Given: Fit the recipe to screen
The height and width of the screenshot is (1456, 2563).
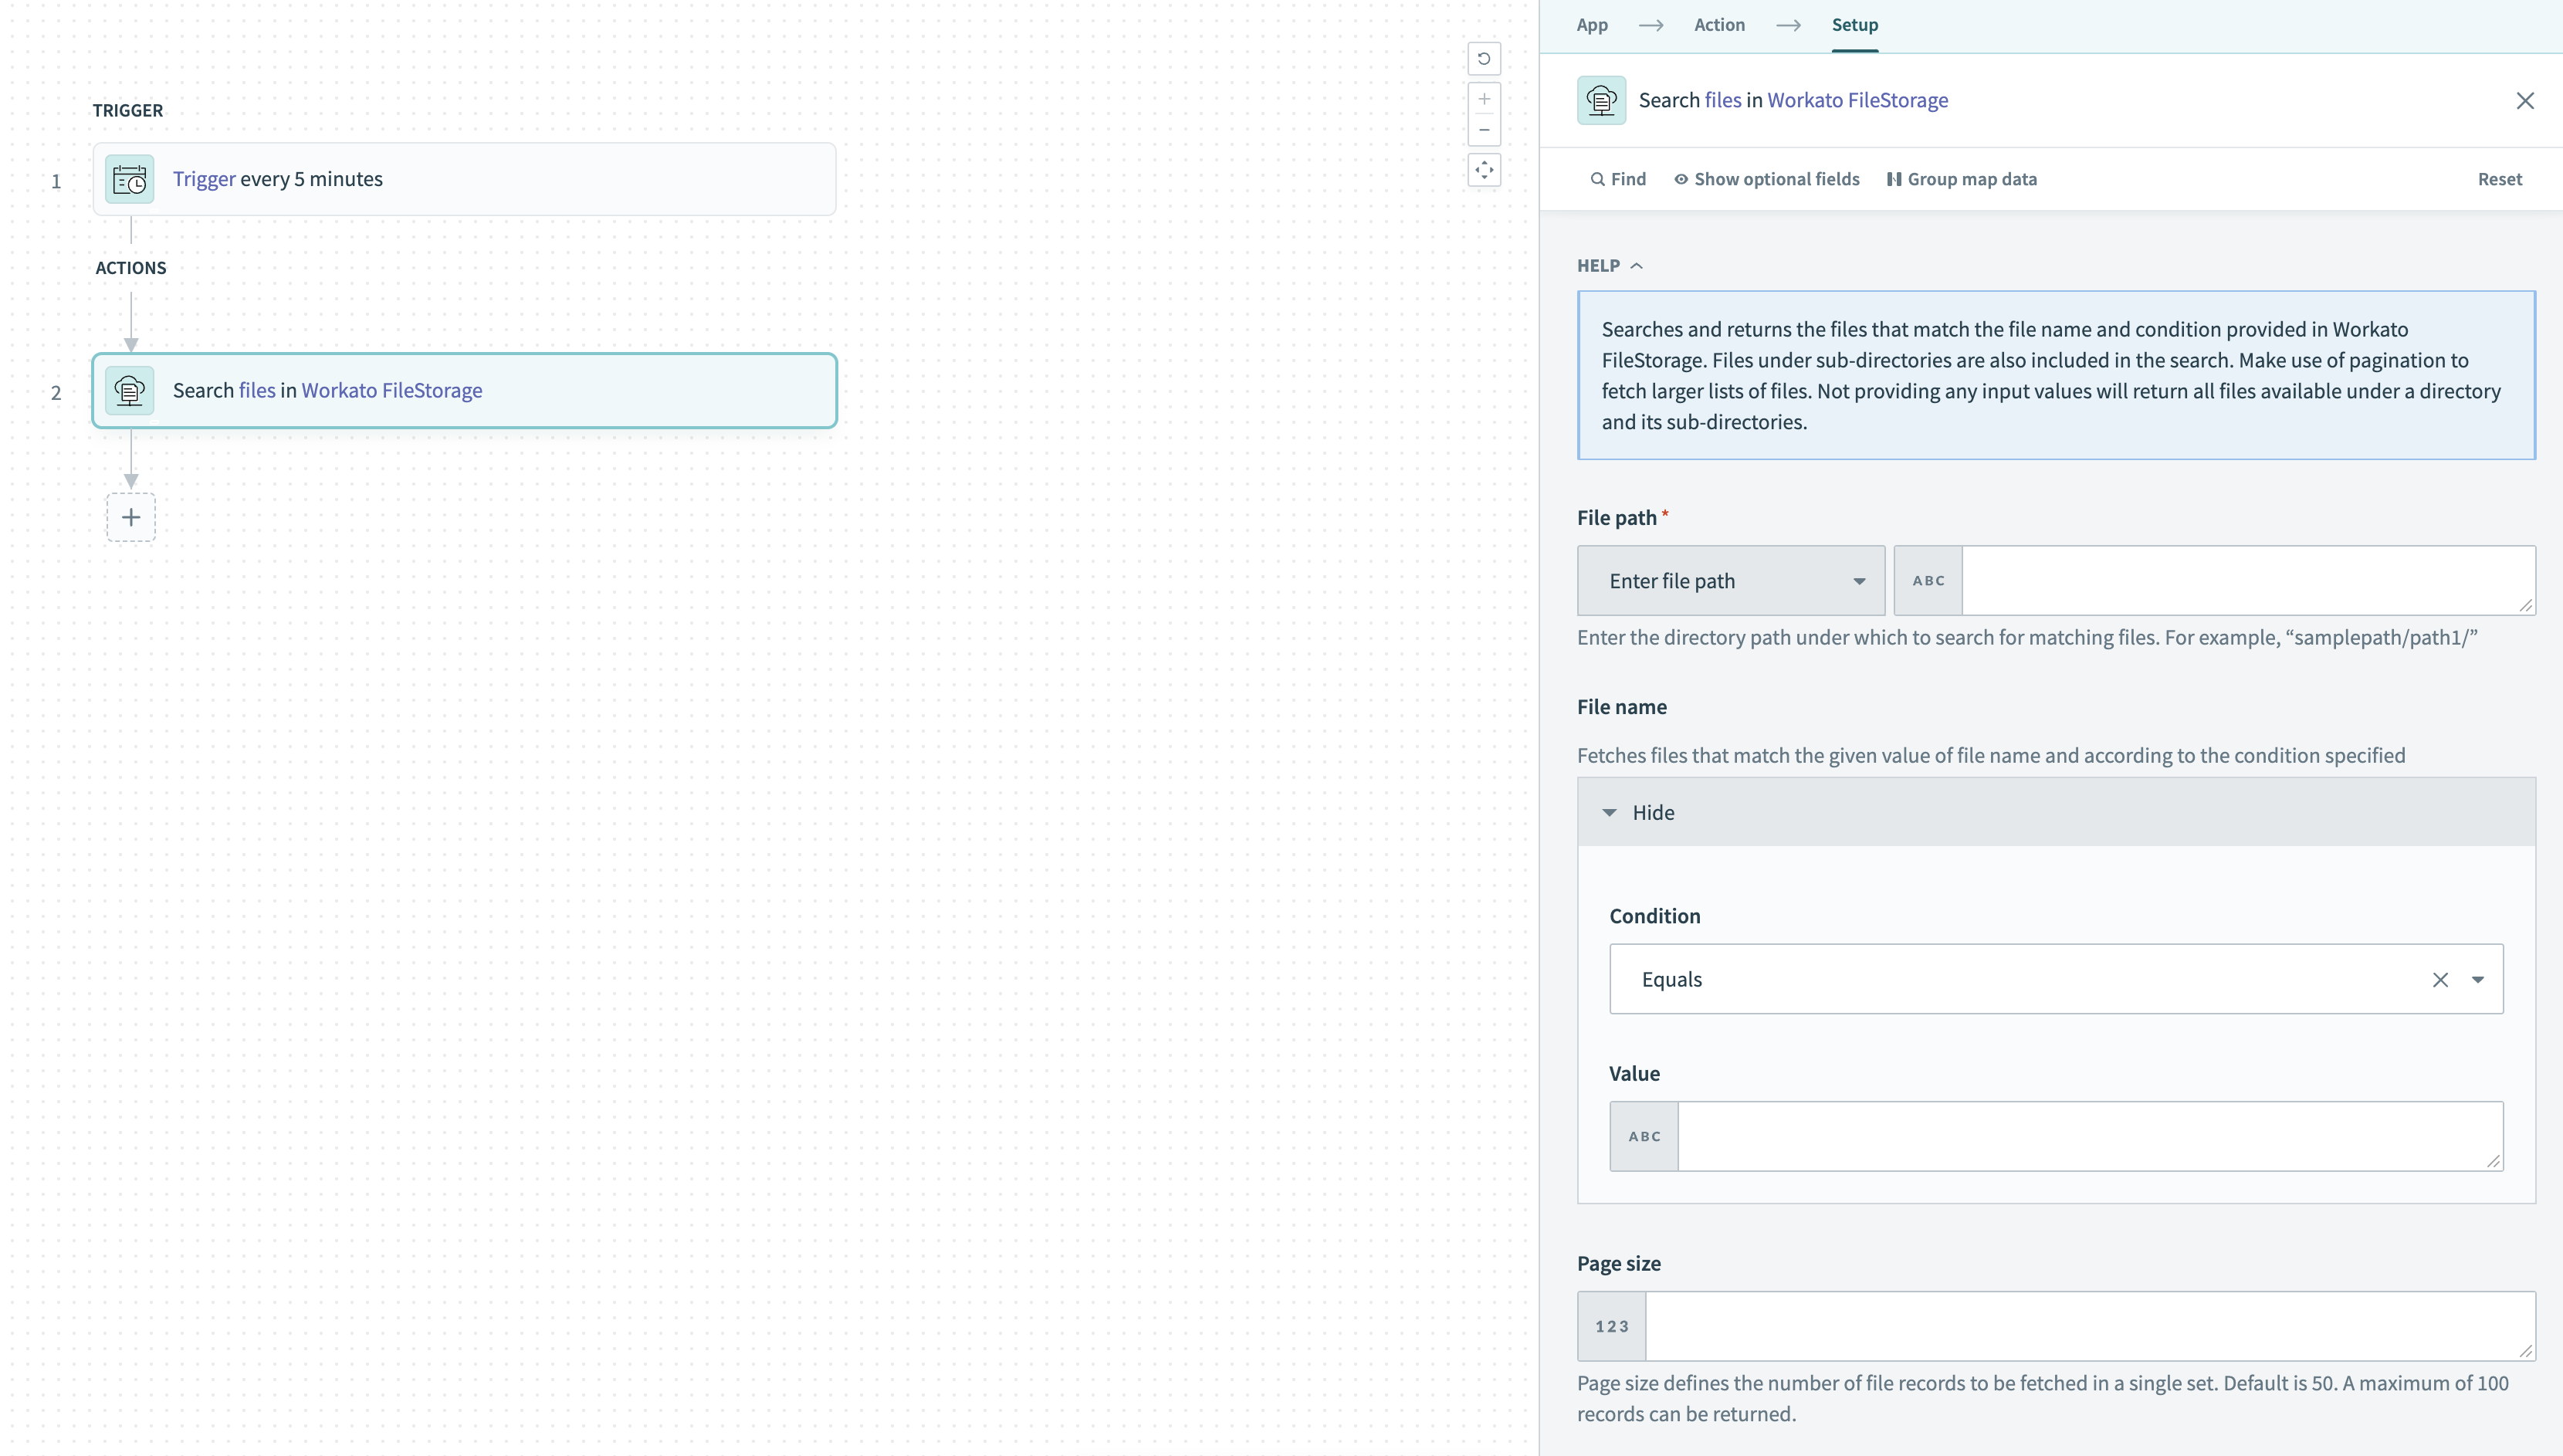Looking at the screenshot, I should click(x=1484, y=170).
